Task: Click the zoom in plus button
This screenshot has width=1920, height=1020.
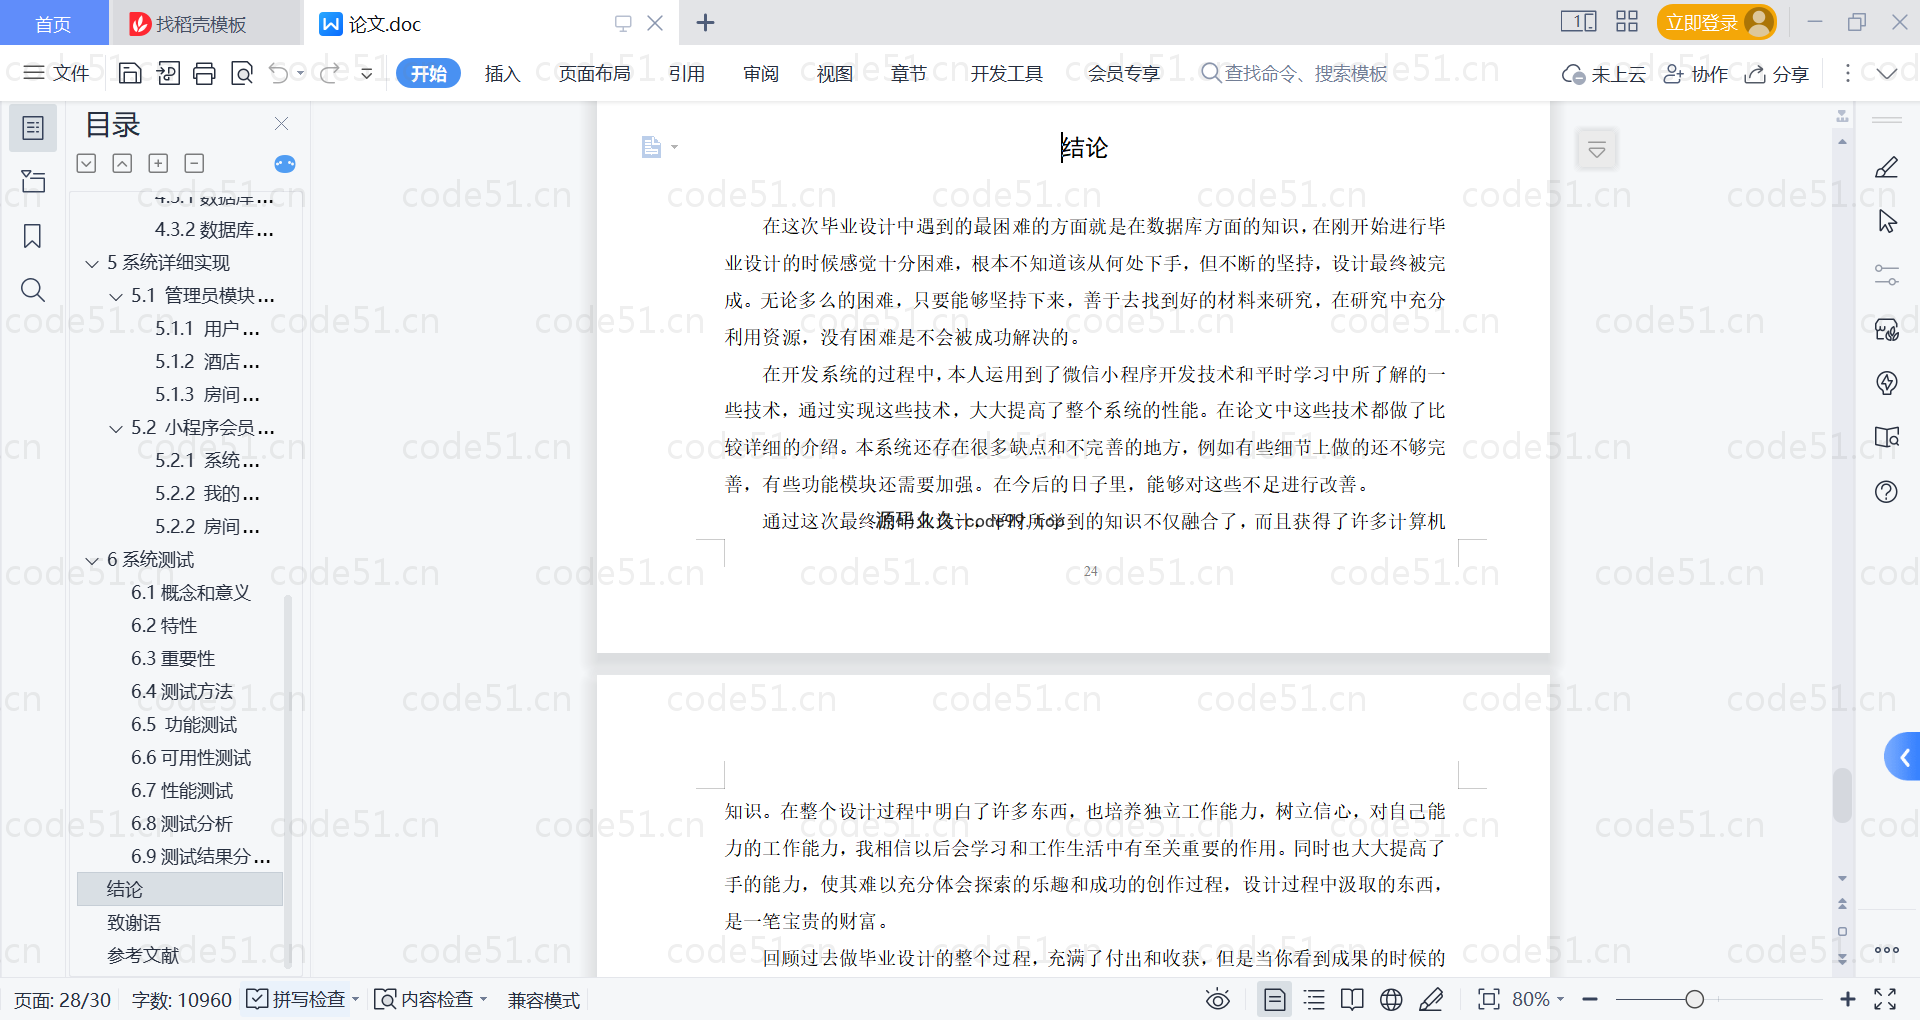Action: click(x=1847, y=999)
